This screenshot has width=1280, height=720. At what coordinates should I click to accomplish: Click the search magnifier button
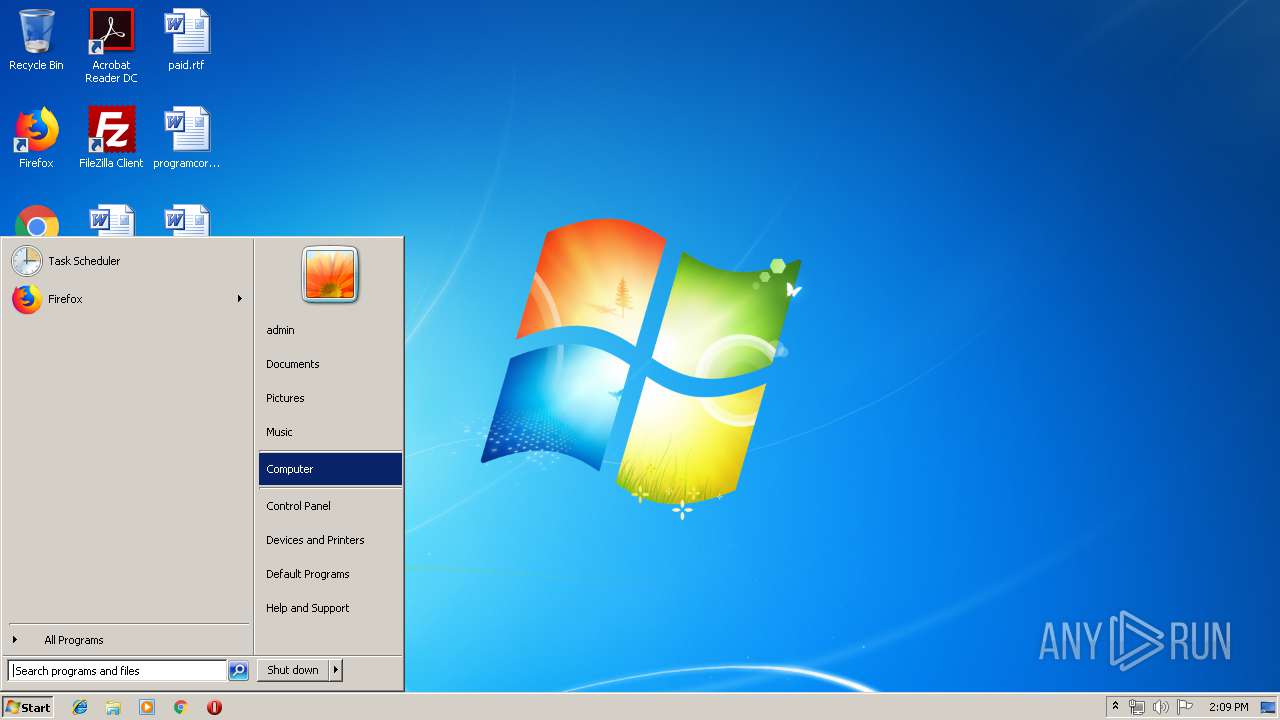pos(238,671)
